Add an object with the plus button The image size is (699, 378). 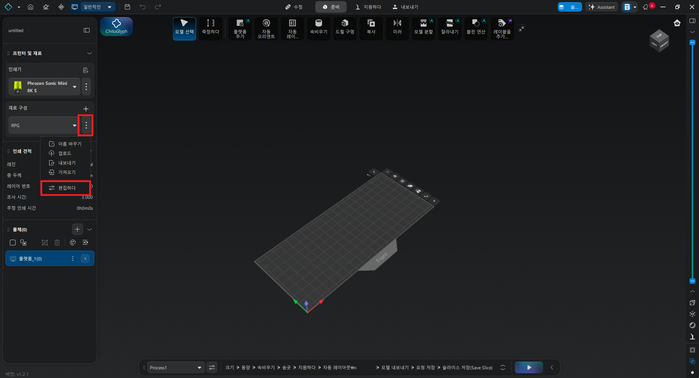click(77, 229)
